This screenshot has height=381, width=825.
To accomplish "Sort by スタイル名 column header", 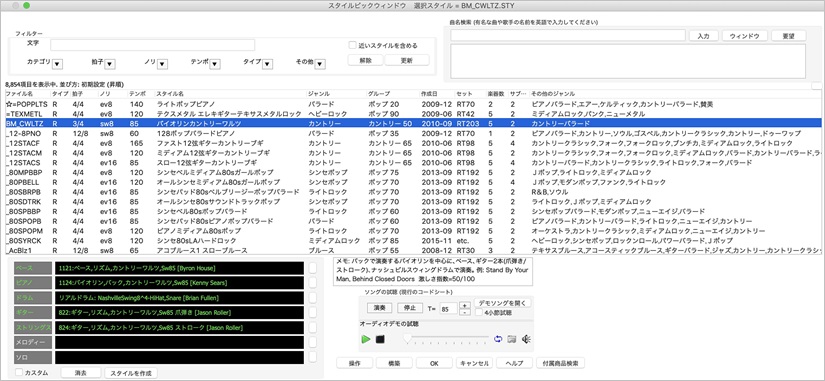I will [x=230, y=94].
